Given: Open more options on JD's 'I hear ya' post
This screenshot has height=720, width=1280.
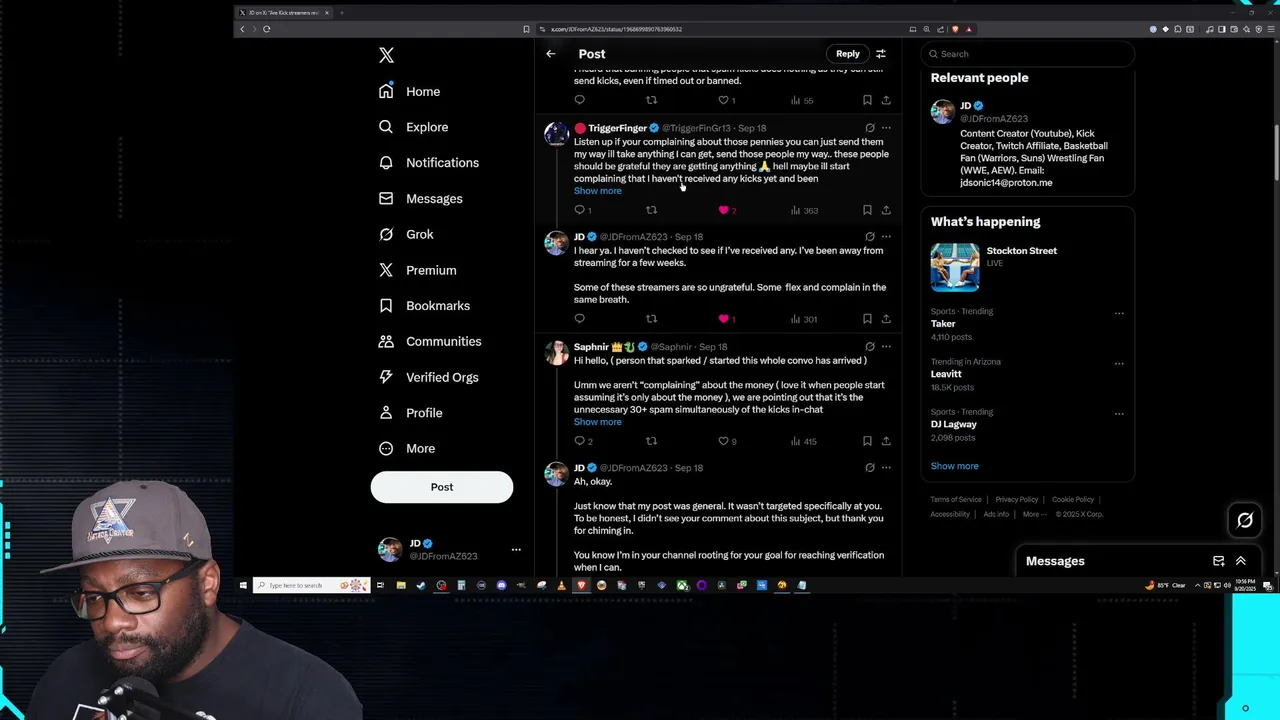Looking at the screenshot, I should (x=886, y=237).
